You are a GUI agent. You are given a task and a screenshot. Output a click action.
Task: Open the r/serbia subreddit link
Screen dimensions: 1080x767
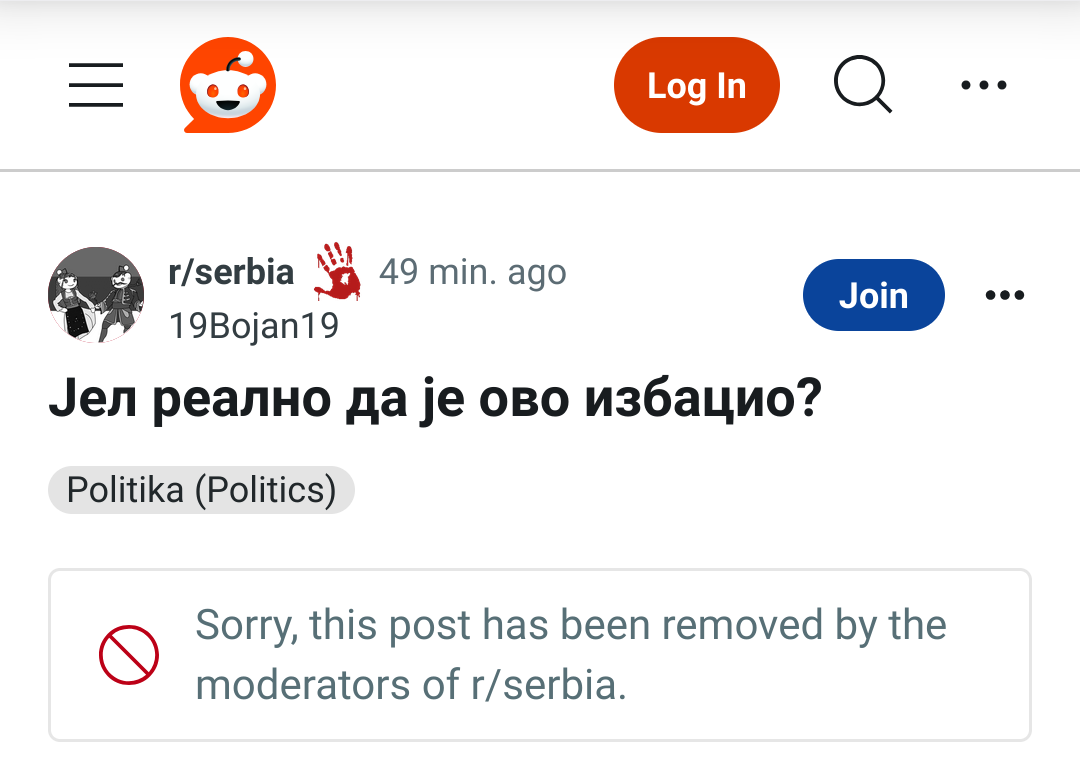pyautogui.click(x=232, y=272)
